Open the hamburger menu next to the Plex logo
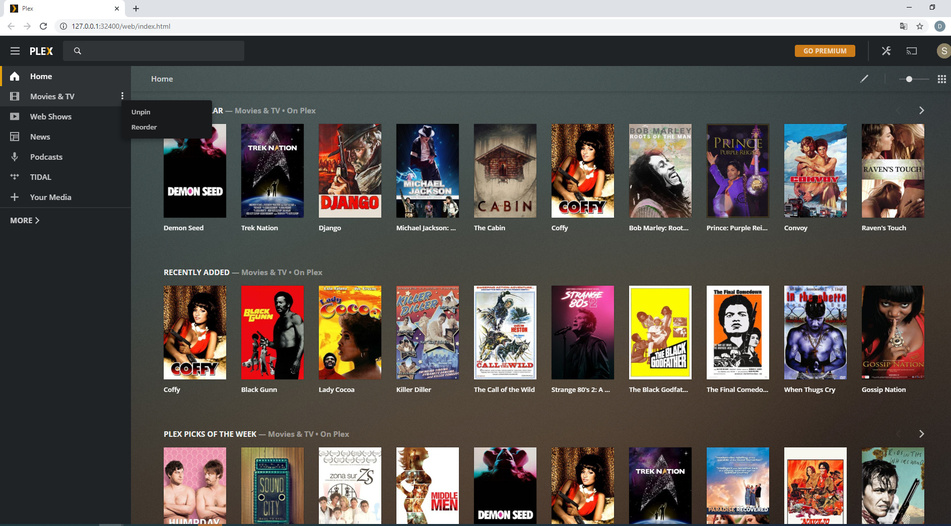Image resolution: width=951 pixels, height=526 pixels. [x=15, y=51]
